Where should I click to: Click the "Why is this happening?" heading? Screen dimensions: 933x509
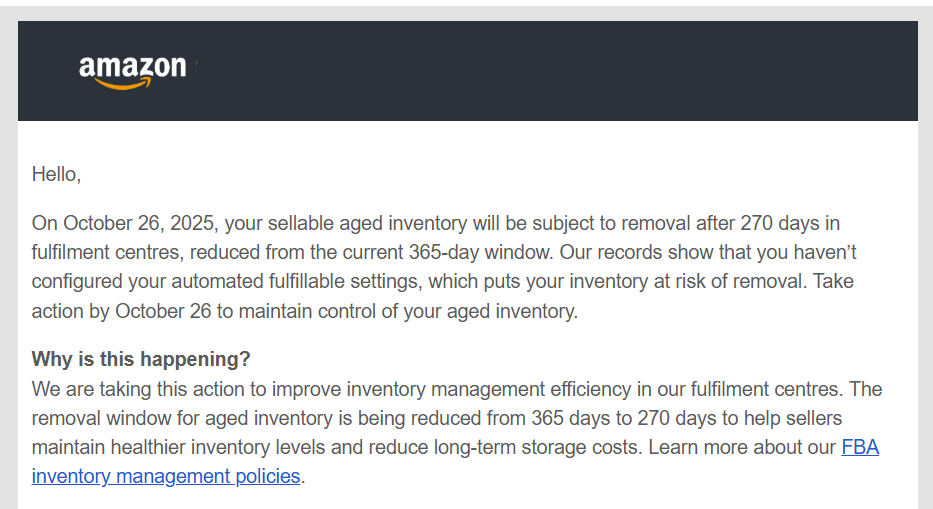[x=141, y=359]
